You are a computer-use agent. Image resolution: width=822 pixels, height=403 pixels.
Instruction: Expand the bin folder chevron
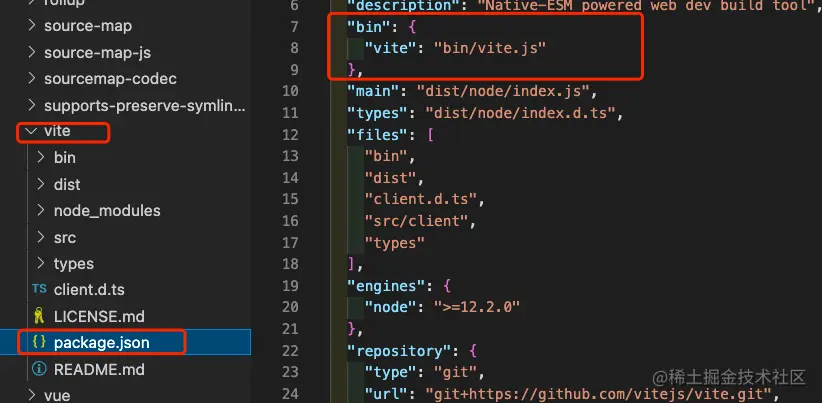[x=41, y=157]
